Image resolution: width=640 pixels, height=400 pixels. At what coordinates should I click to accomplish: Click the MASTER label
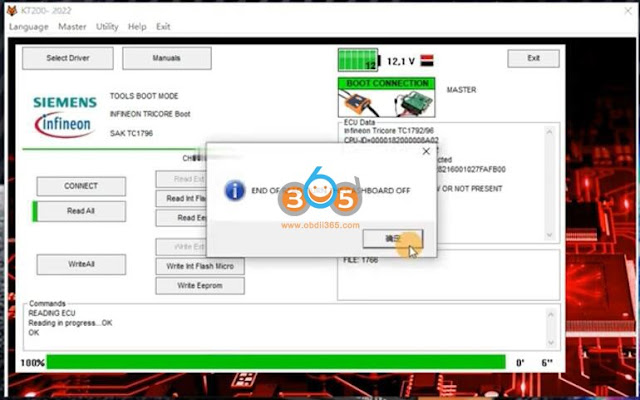(x=461, y=90)
